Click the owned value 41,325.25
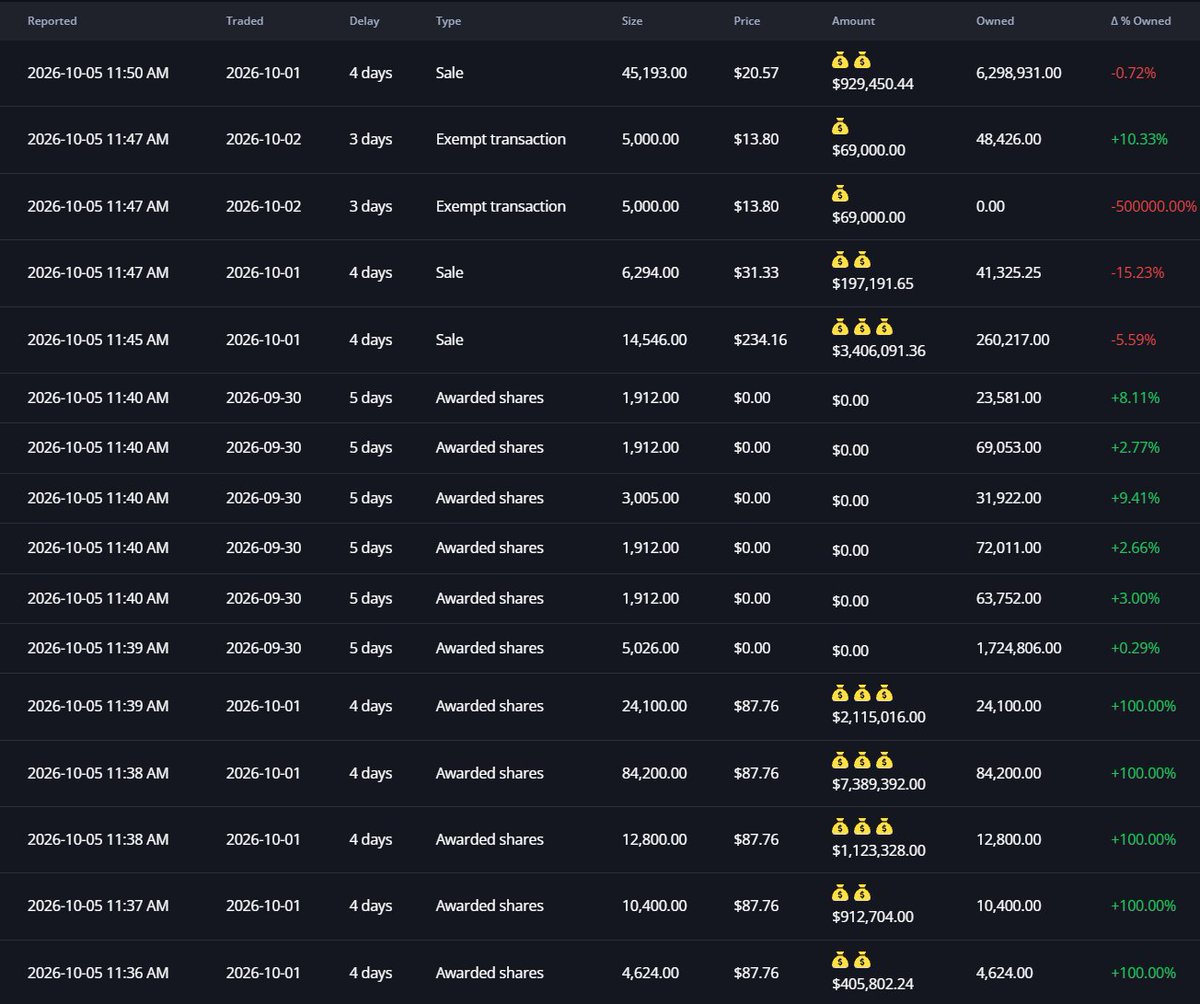 pyautogui.click(x=1009, y=273)
